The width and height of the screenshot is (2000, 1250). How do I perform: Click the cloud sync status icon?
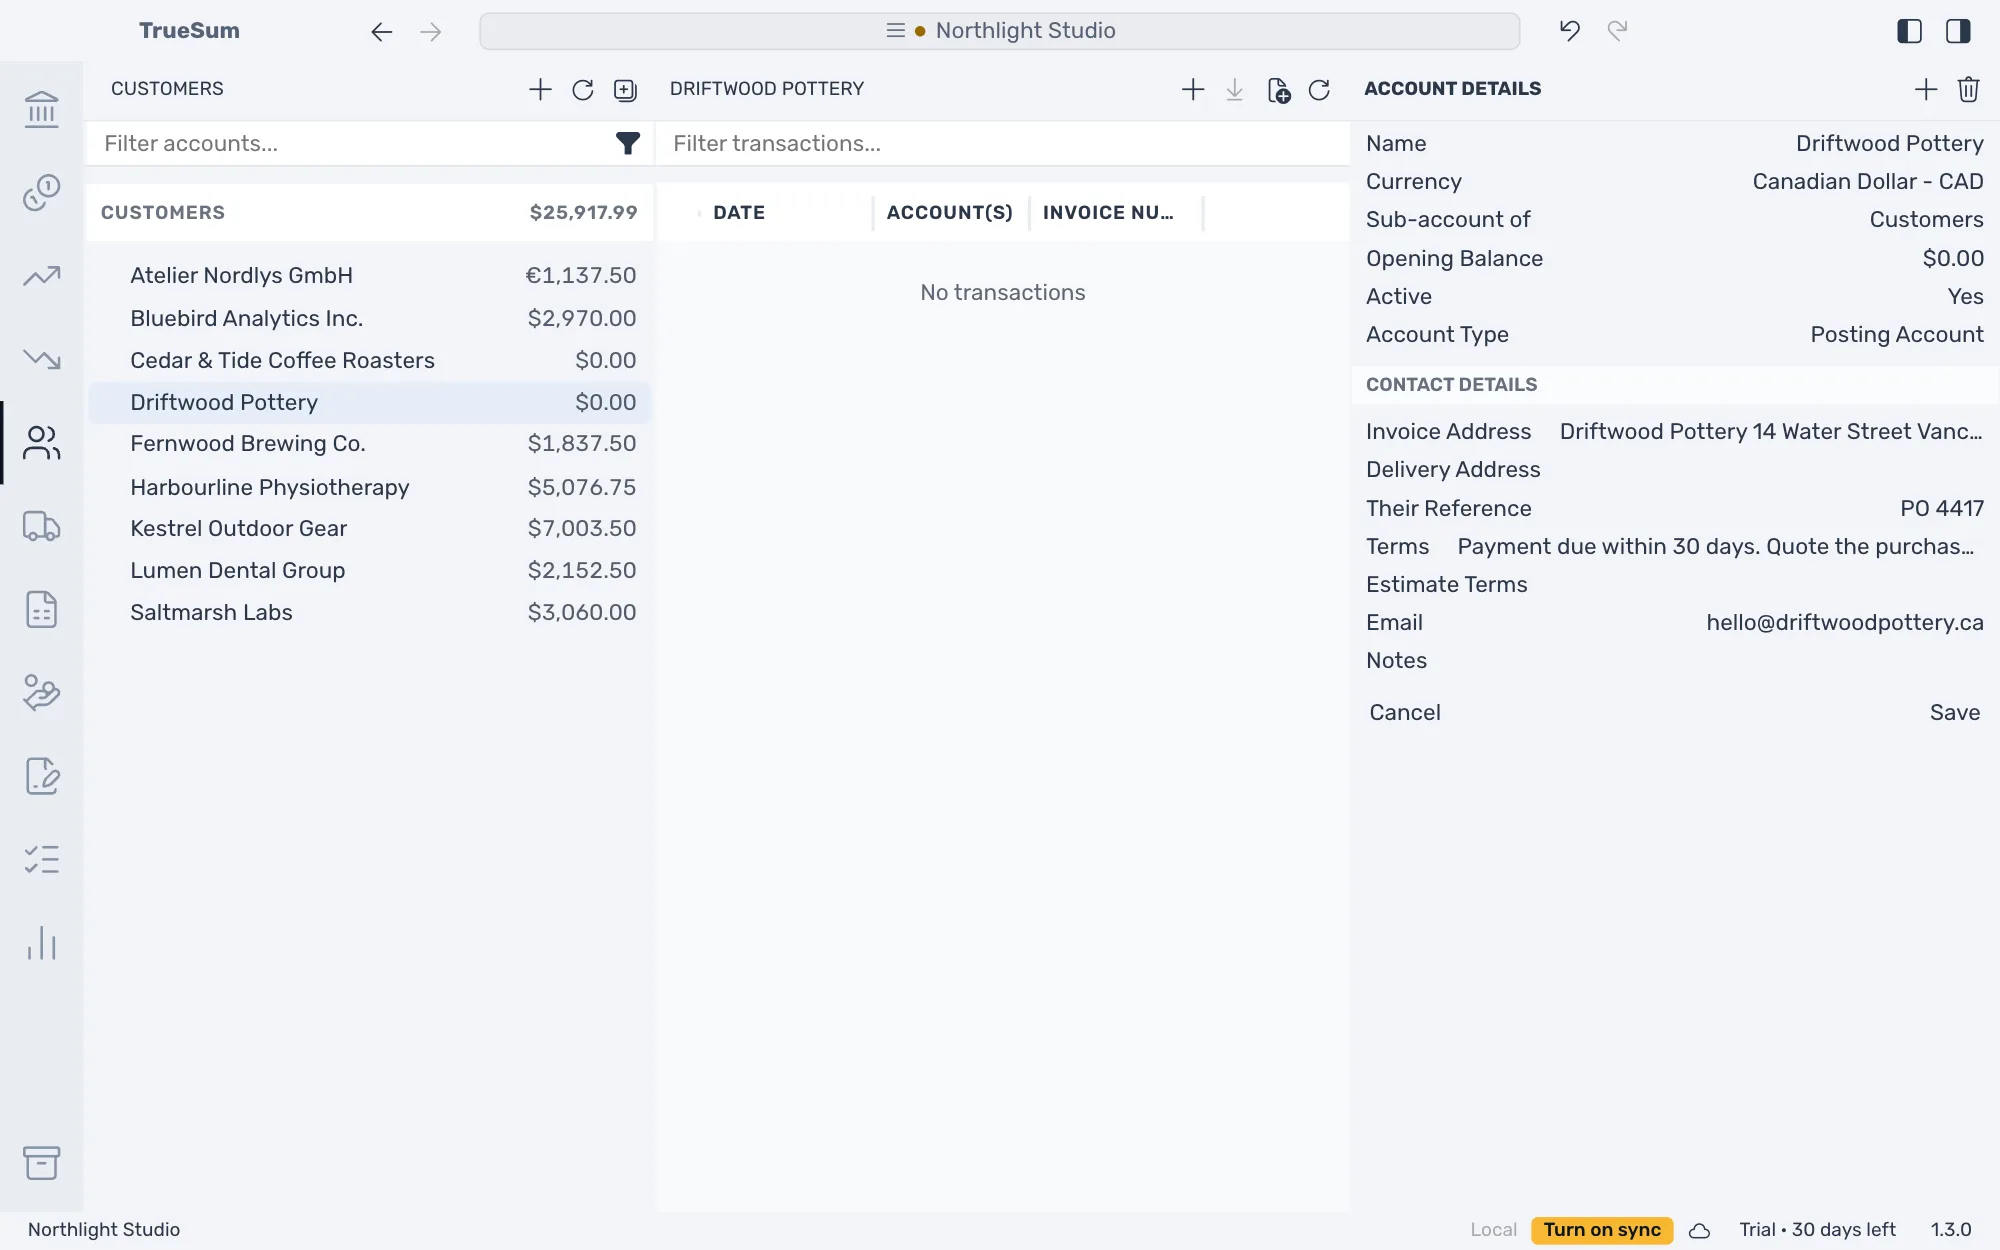click(x=1700, y=1231)
